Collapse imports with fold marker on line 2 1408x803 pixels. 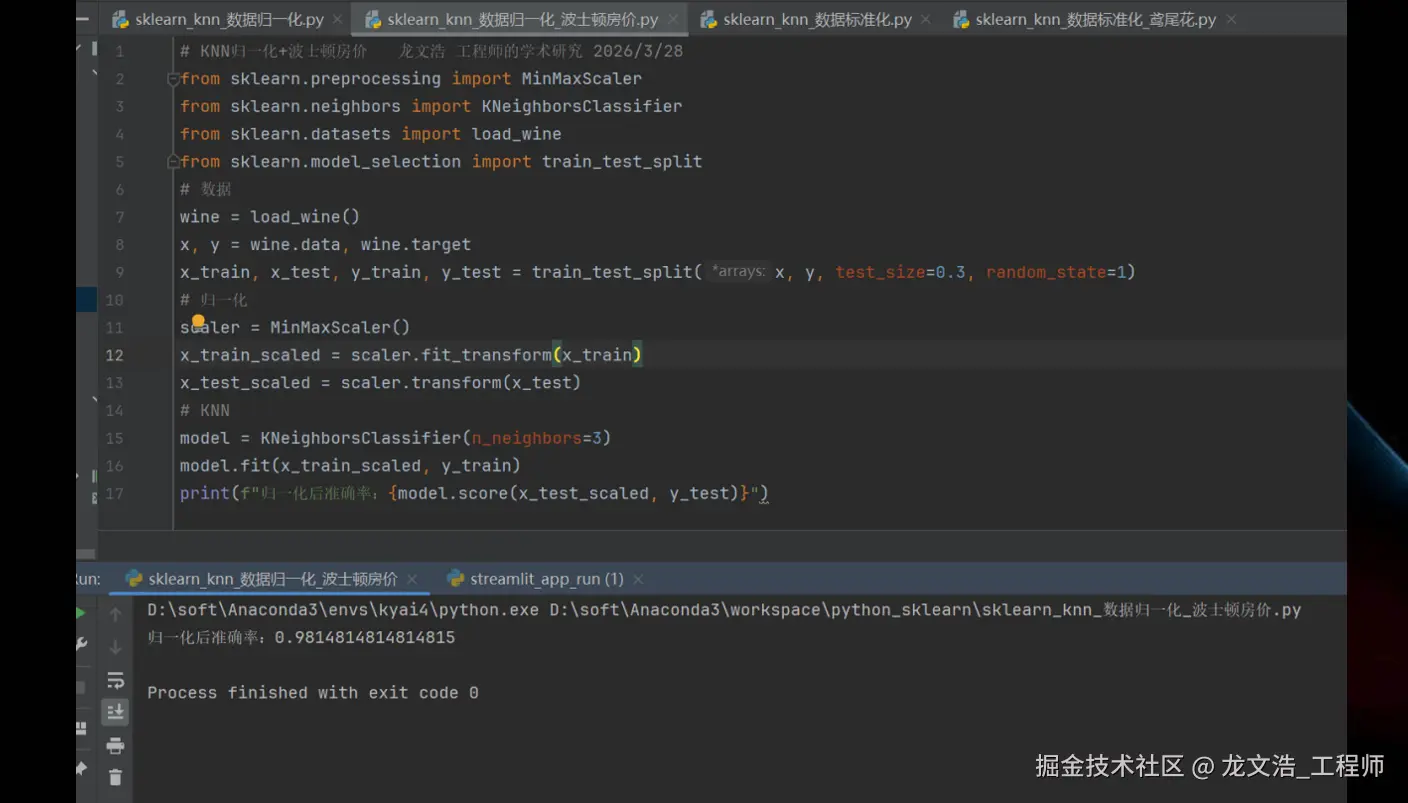[x=173, y=79]
